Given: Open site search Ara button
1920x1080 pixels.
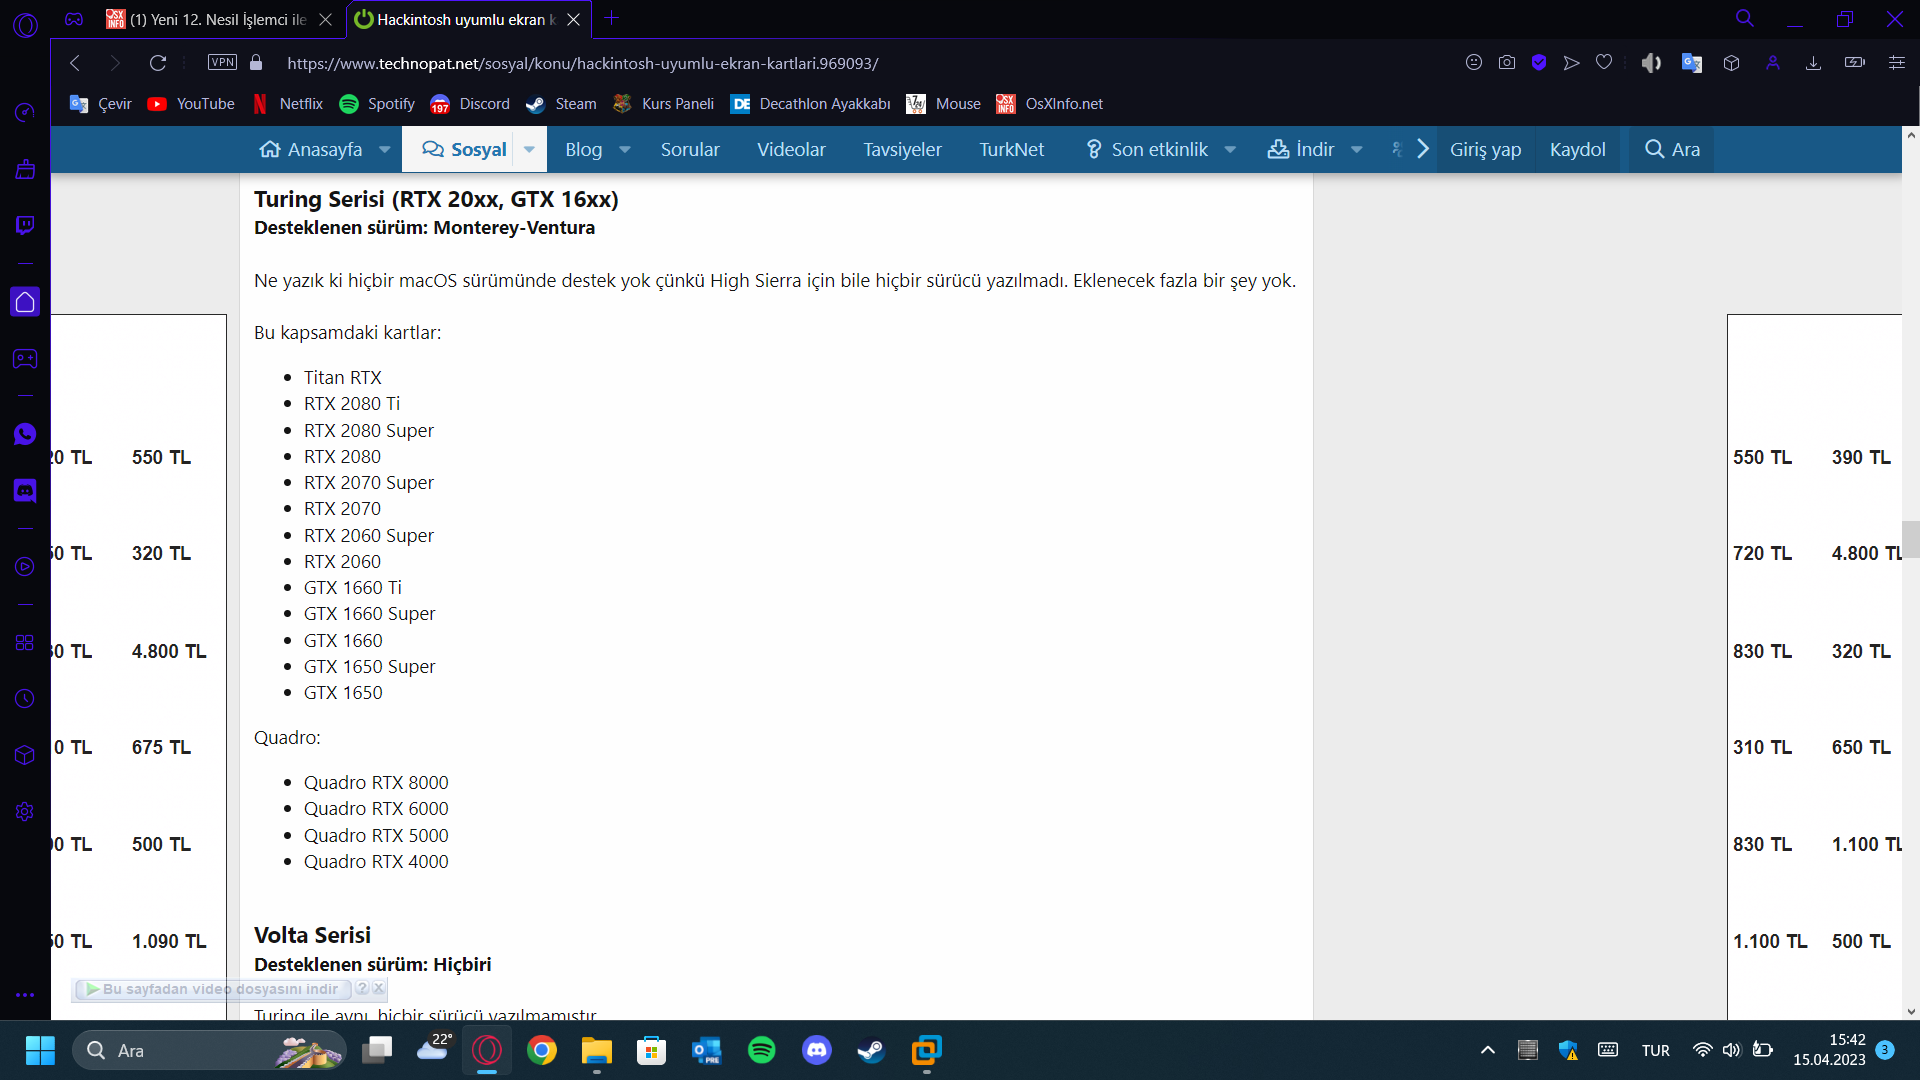Looking at the screenshot, I should [x=1672, y=150].
